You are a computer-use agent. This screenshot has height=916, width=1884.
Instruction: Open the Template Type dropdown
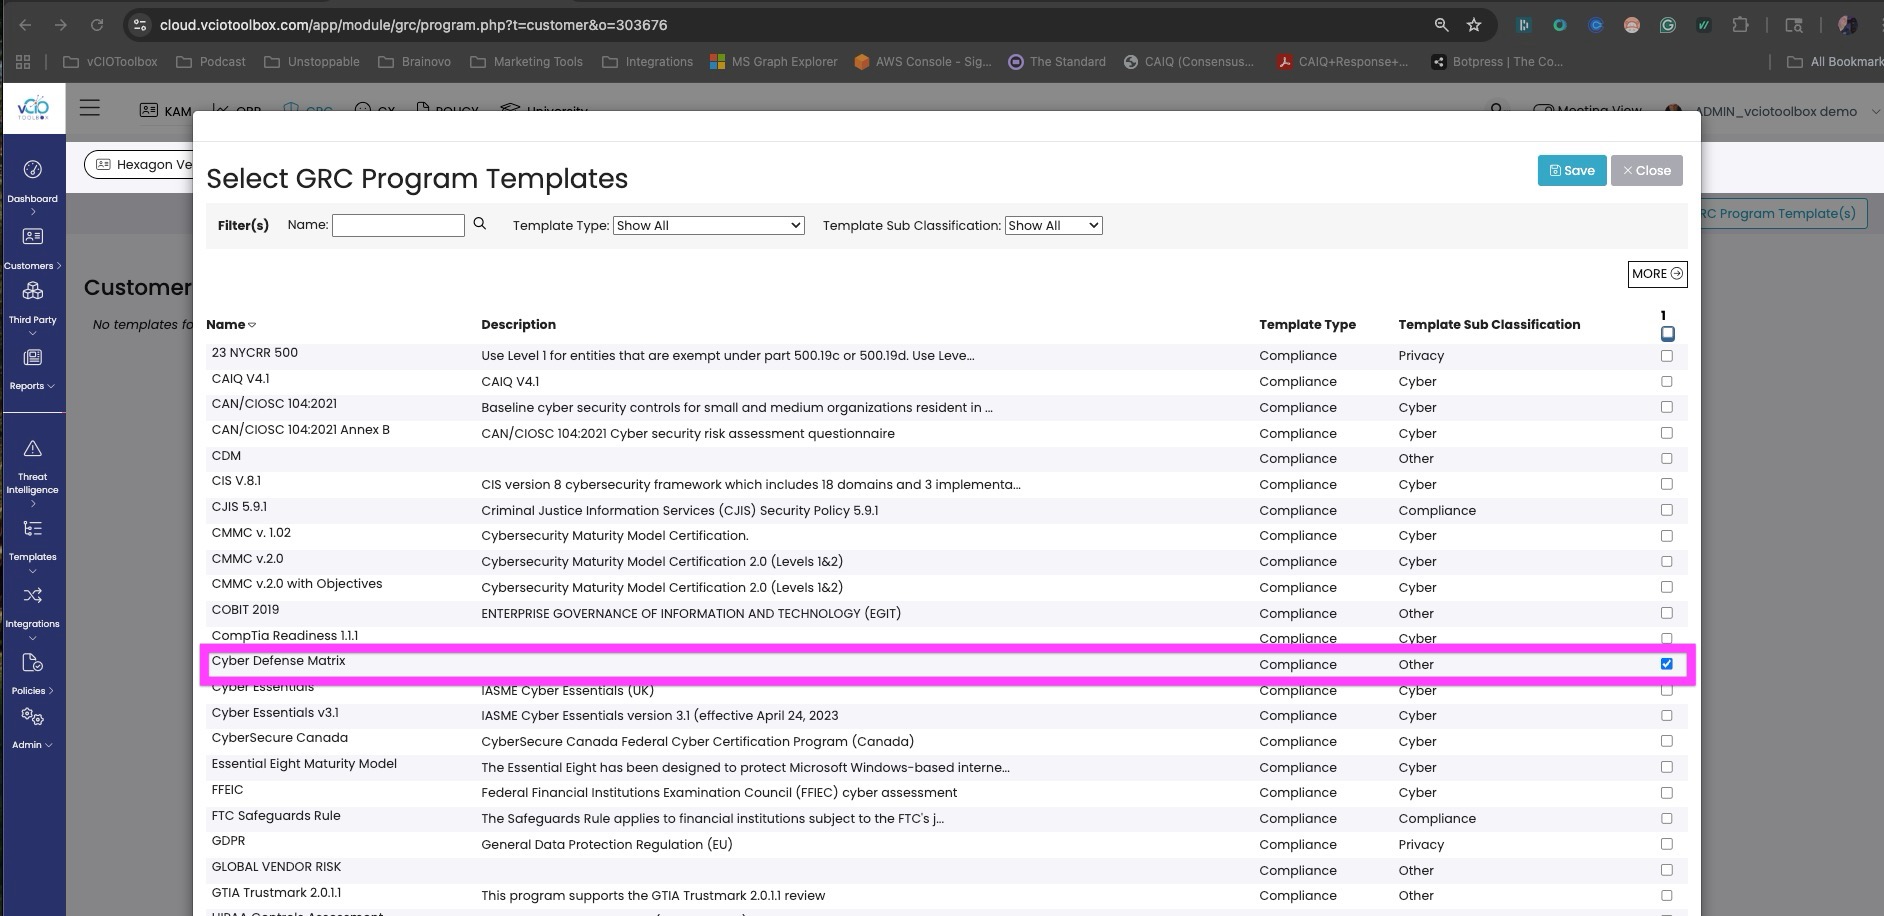click(x=708, y=225)
